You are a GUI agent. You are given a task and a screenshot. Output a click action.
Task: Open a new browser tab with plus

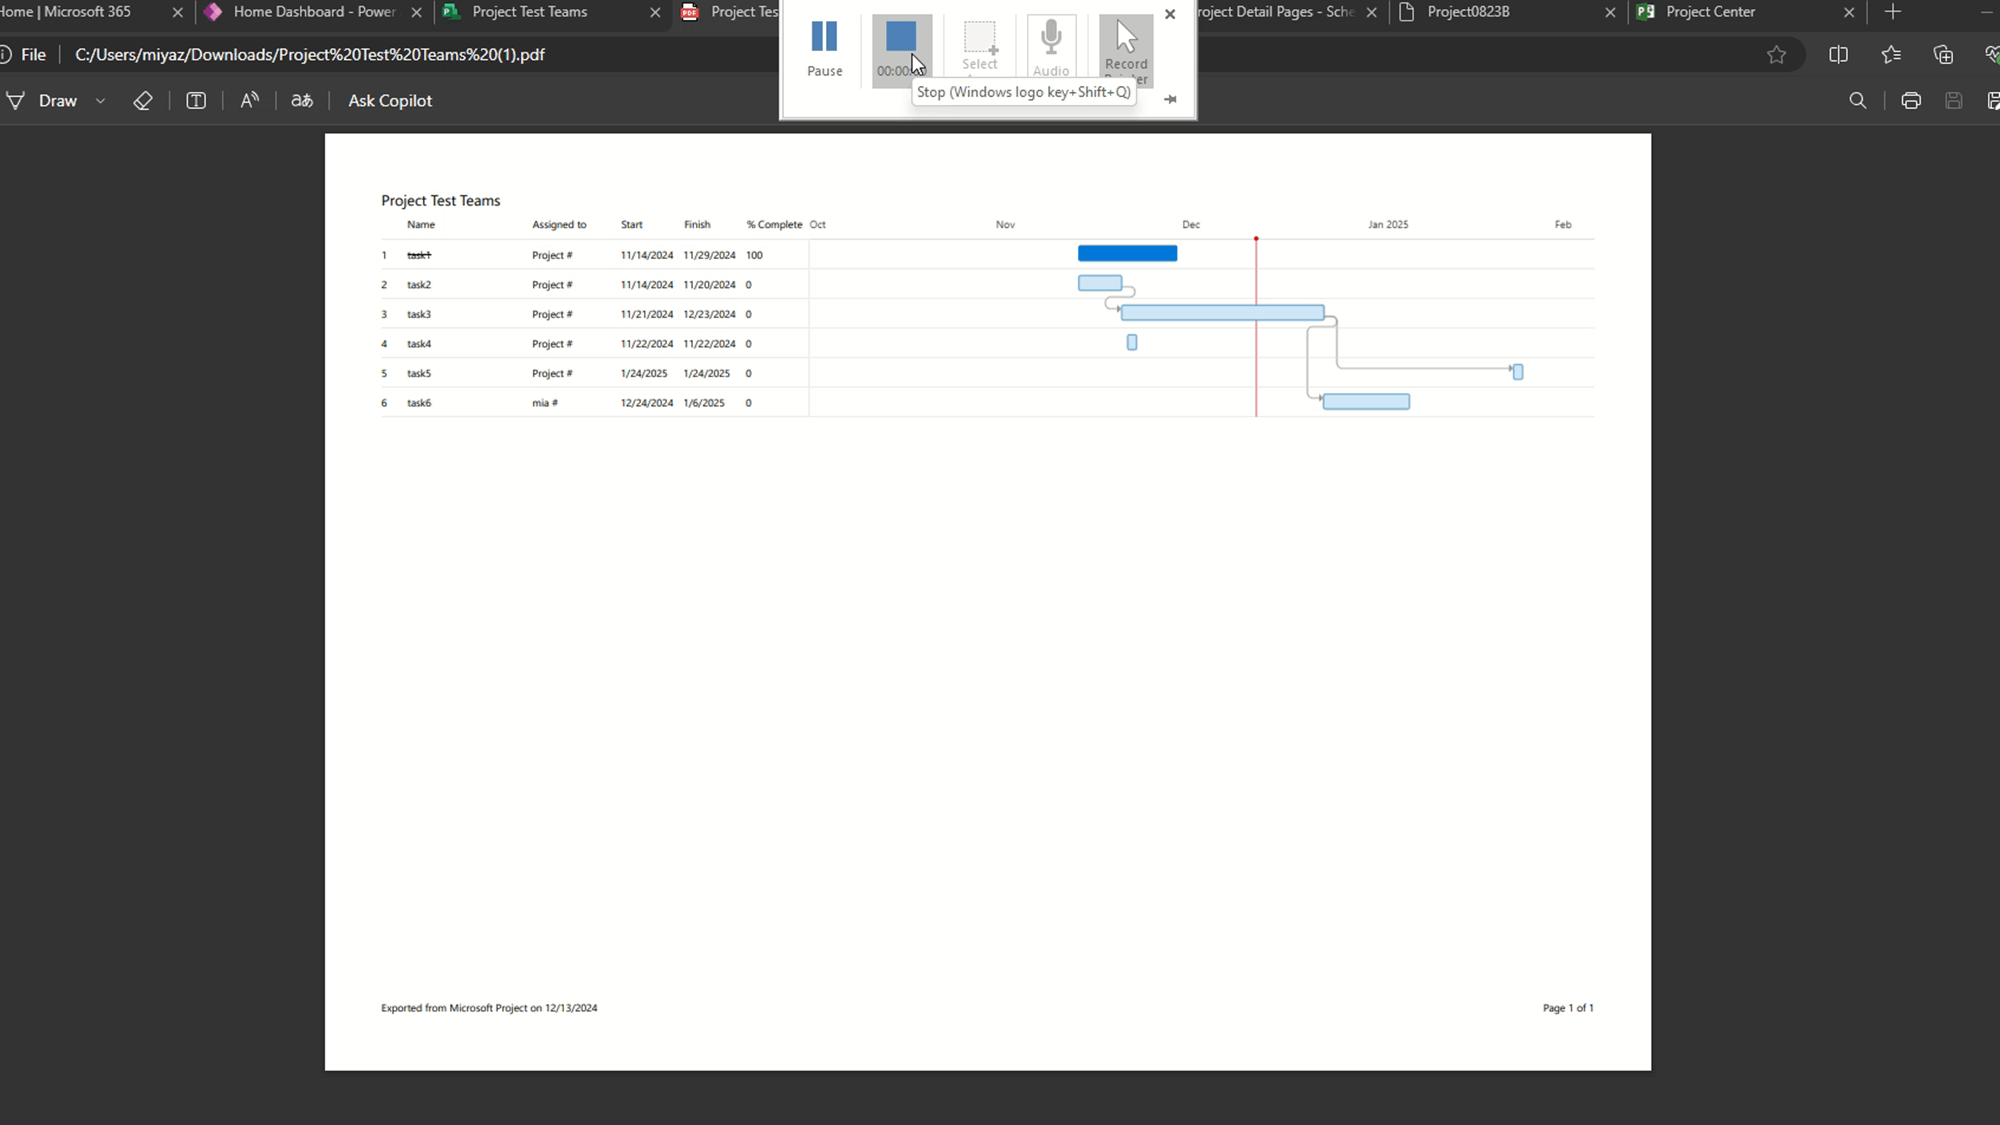(x=1892, y=12)
